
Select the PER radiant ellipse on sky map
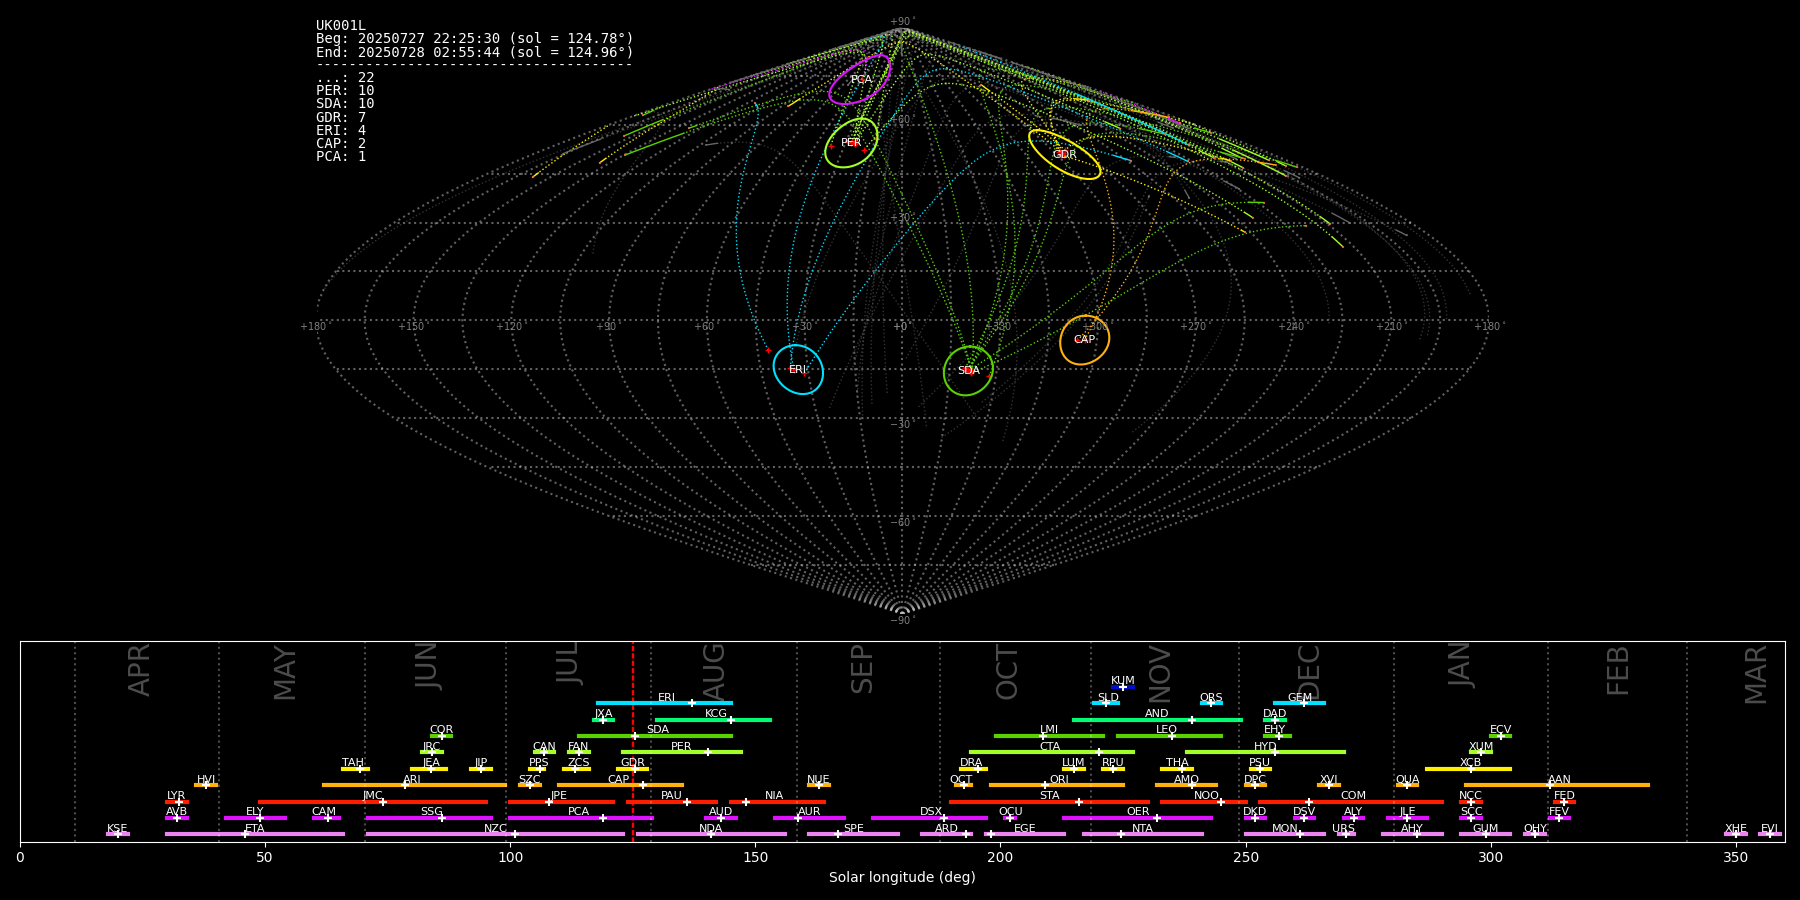click(851, 143)
